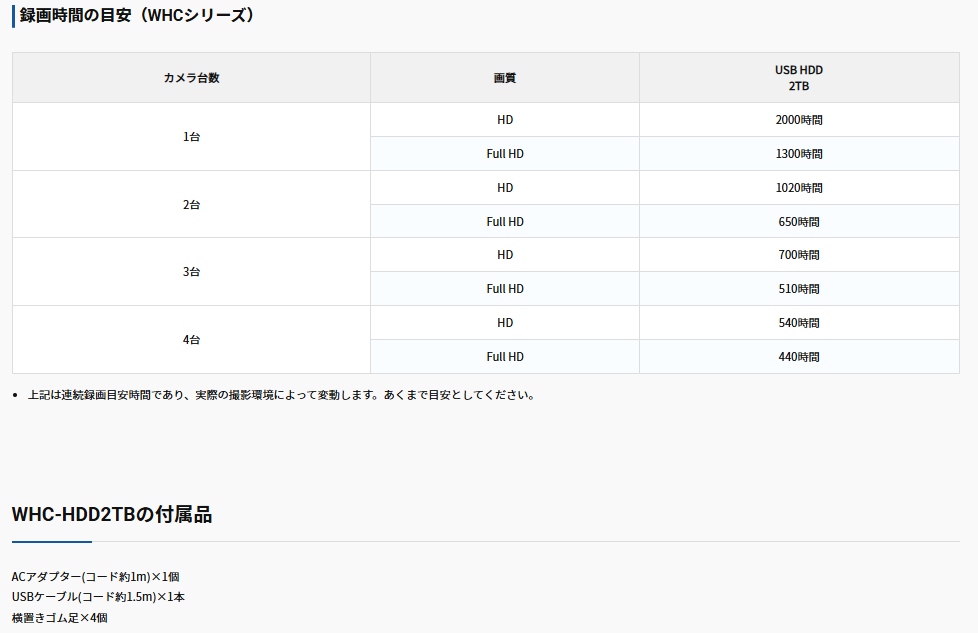Click the USBケーブル(コード約1.5m)×1本 line
Image resolution: width=978 pixels, height=633 pixels.
[98, 597]
